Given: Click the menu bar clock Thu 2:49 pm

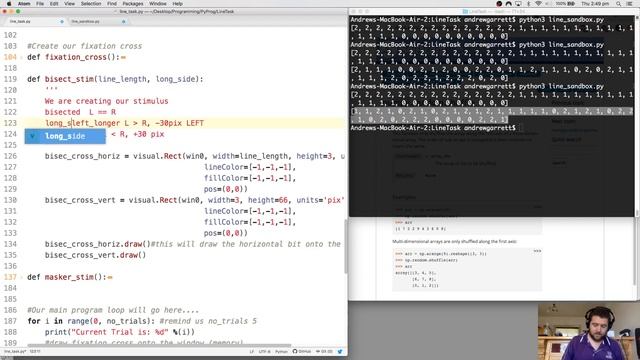Looking at the screenshot, I should tap(595, 4).
